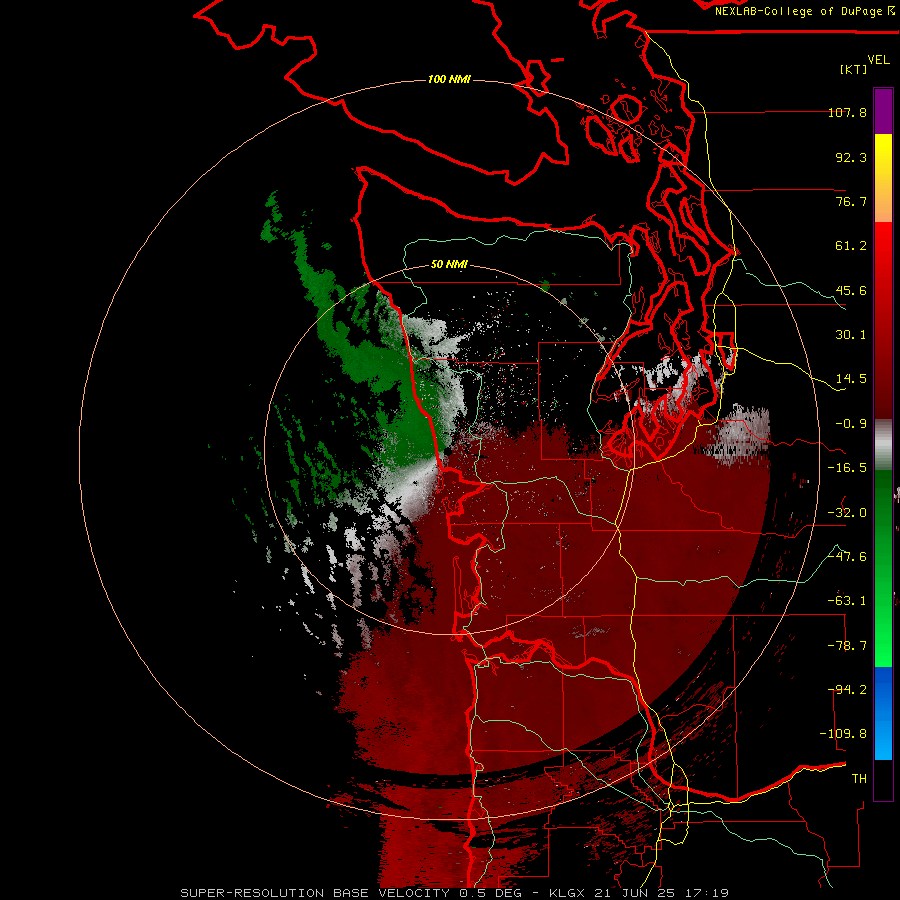Click the -94.2 velocity scale value
The height and width of the screenshot is (900, 900).
tap(847, 690)
